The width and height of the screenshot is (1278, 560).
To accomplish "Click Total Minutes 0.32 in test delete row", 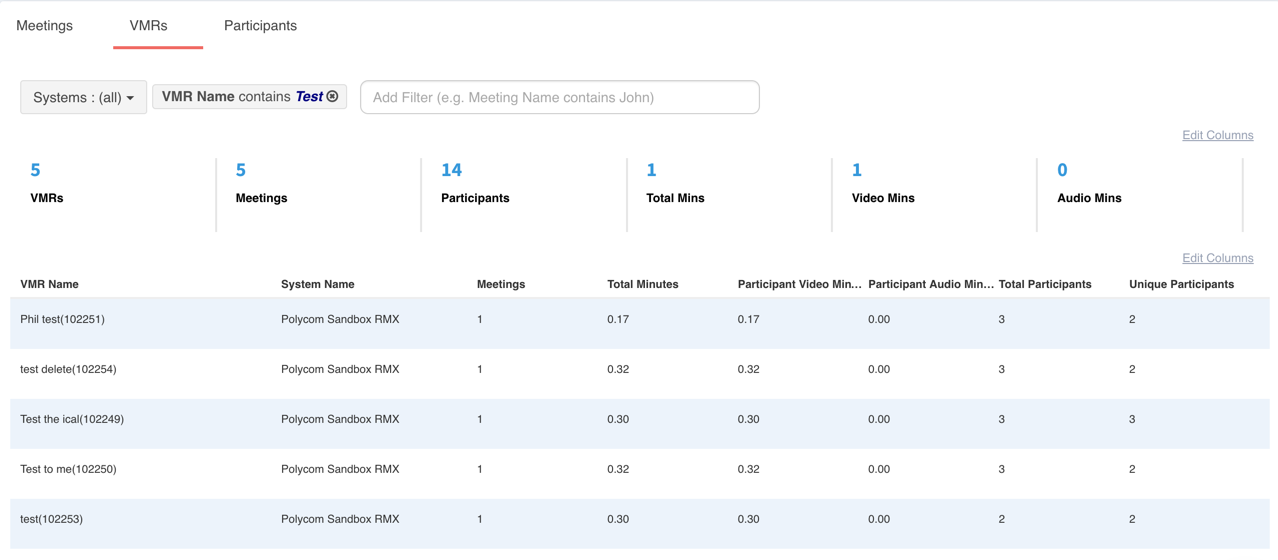I will pos(618,370).
